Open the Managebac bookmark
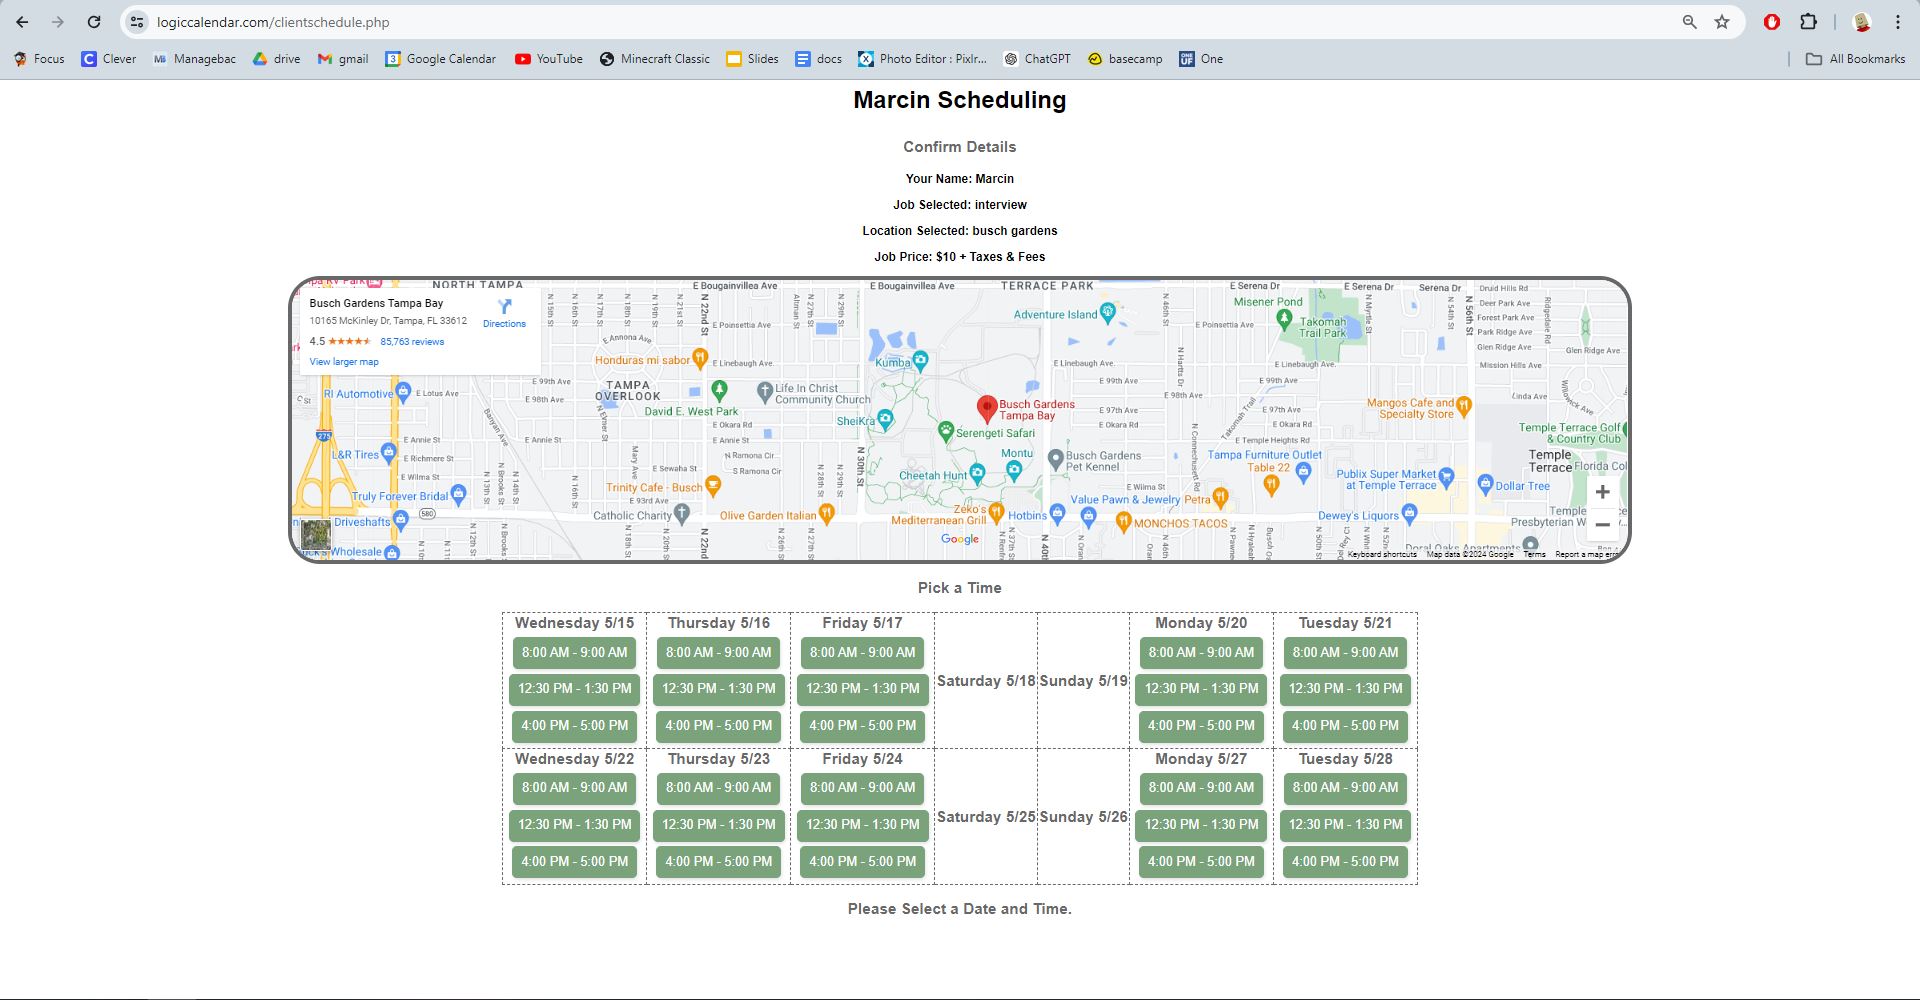Viewport: 1920px width, 1000px height. point(194,59)
